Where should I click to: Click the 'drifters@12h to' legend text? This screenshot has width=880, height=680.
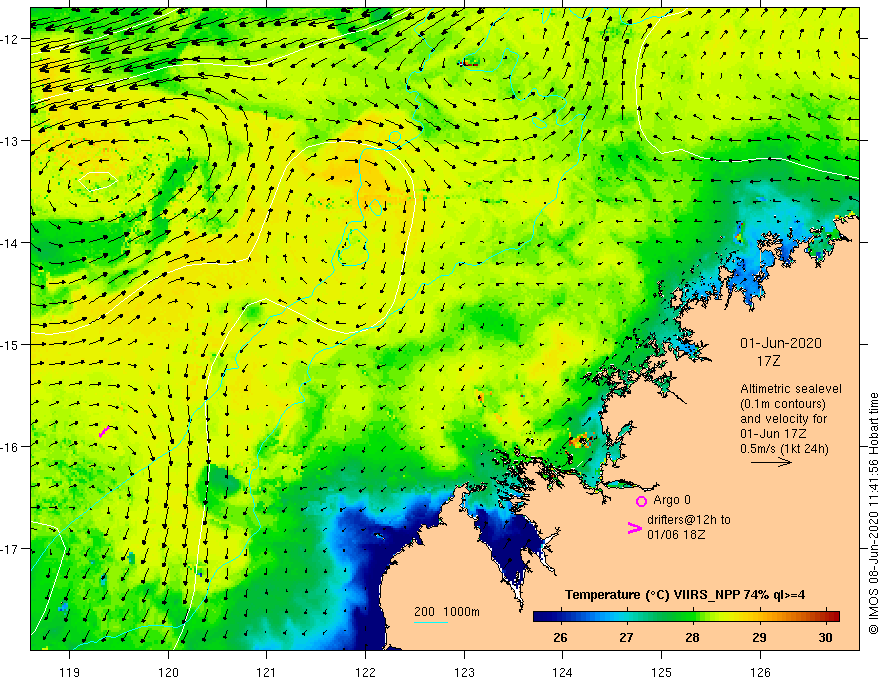click(x=689, y=520)
